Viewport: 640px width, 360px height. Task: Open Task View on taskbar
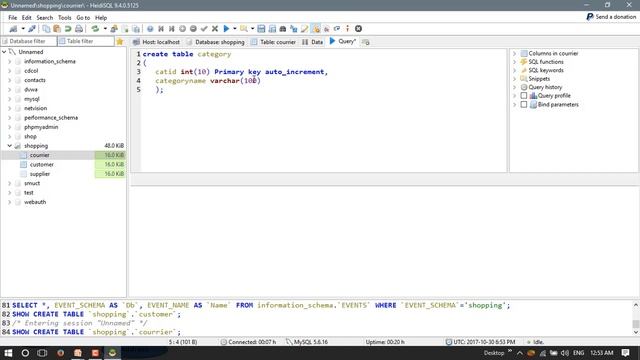pos(42,353)
